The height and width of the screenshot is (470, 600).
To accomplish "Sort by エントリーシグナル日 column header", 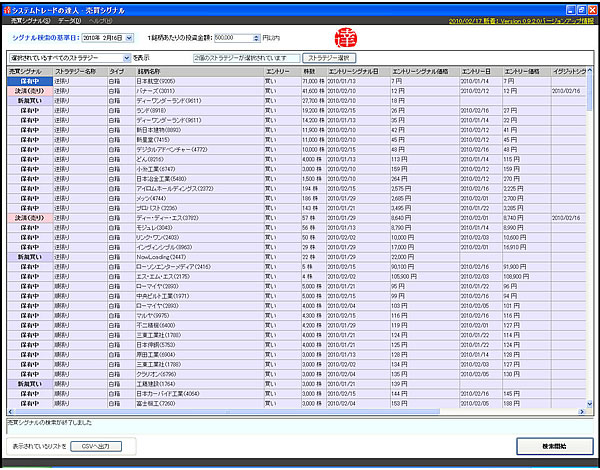I will click(x=358, y=72).
